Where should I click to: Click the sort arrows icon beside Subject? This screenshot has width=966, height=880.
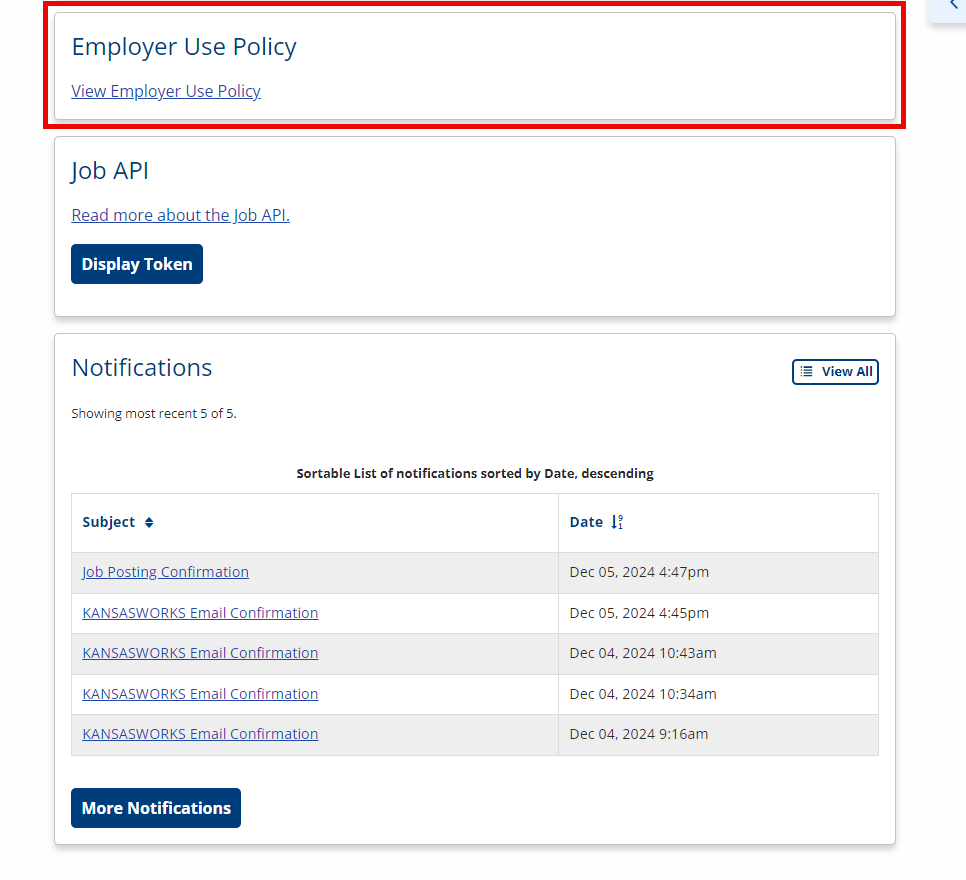coord(149,523)
